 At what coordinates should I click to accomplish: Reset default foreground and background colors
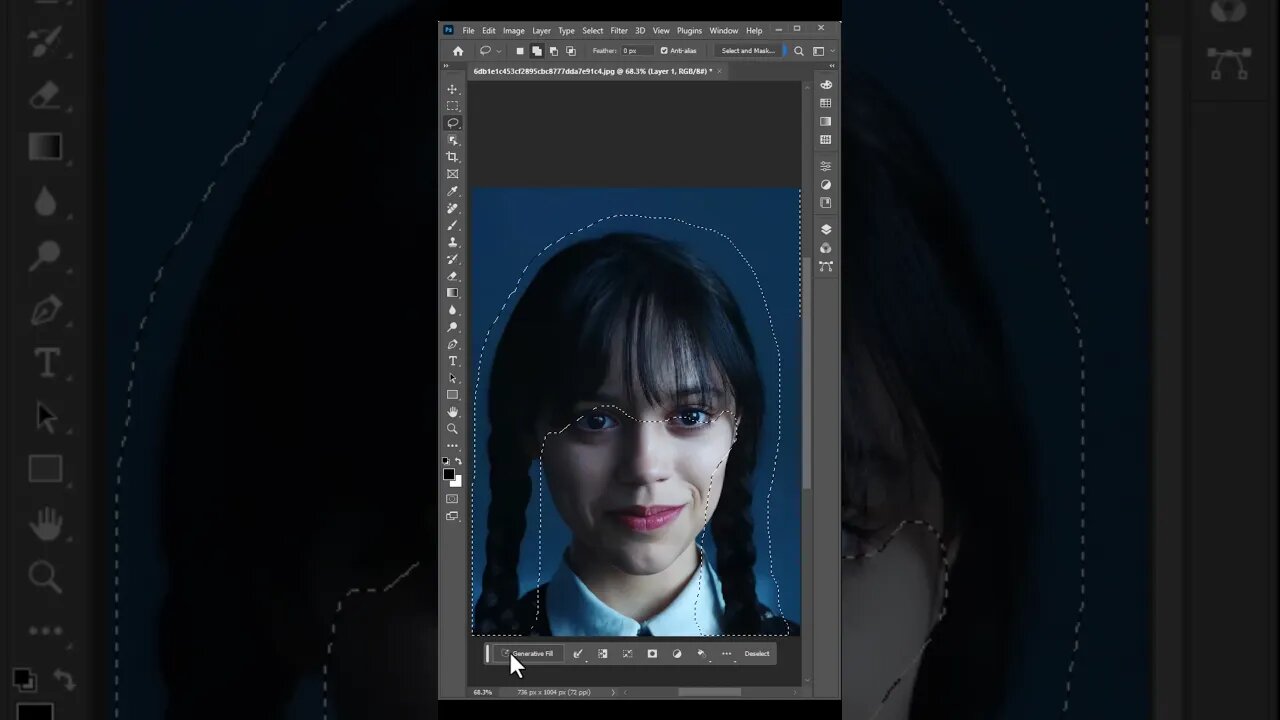[447, 461]
